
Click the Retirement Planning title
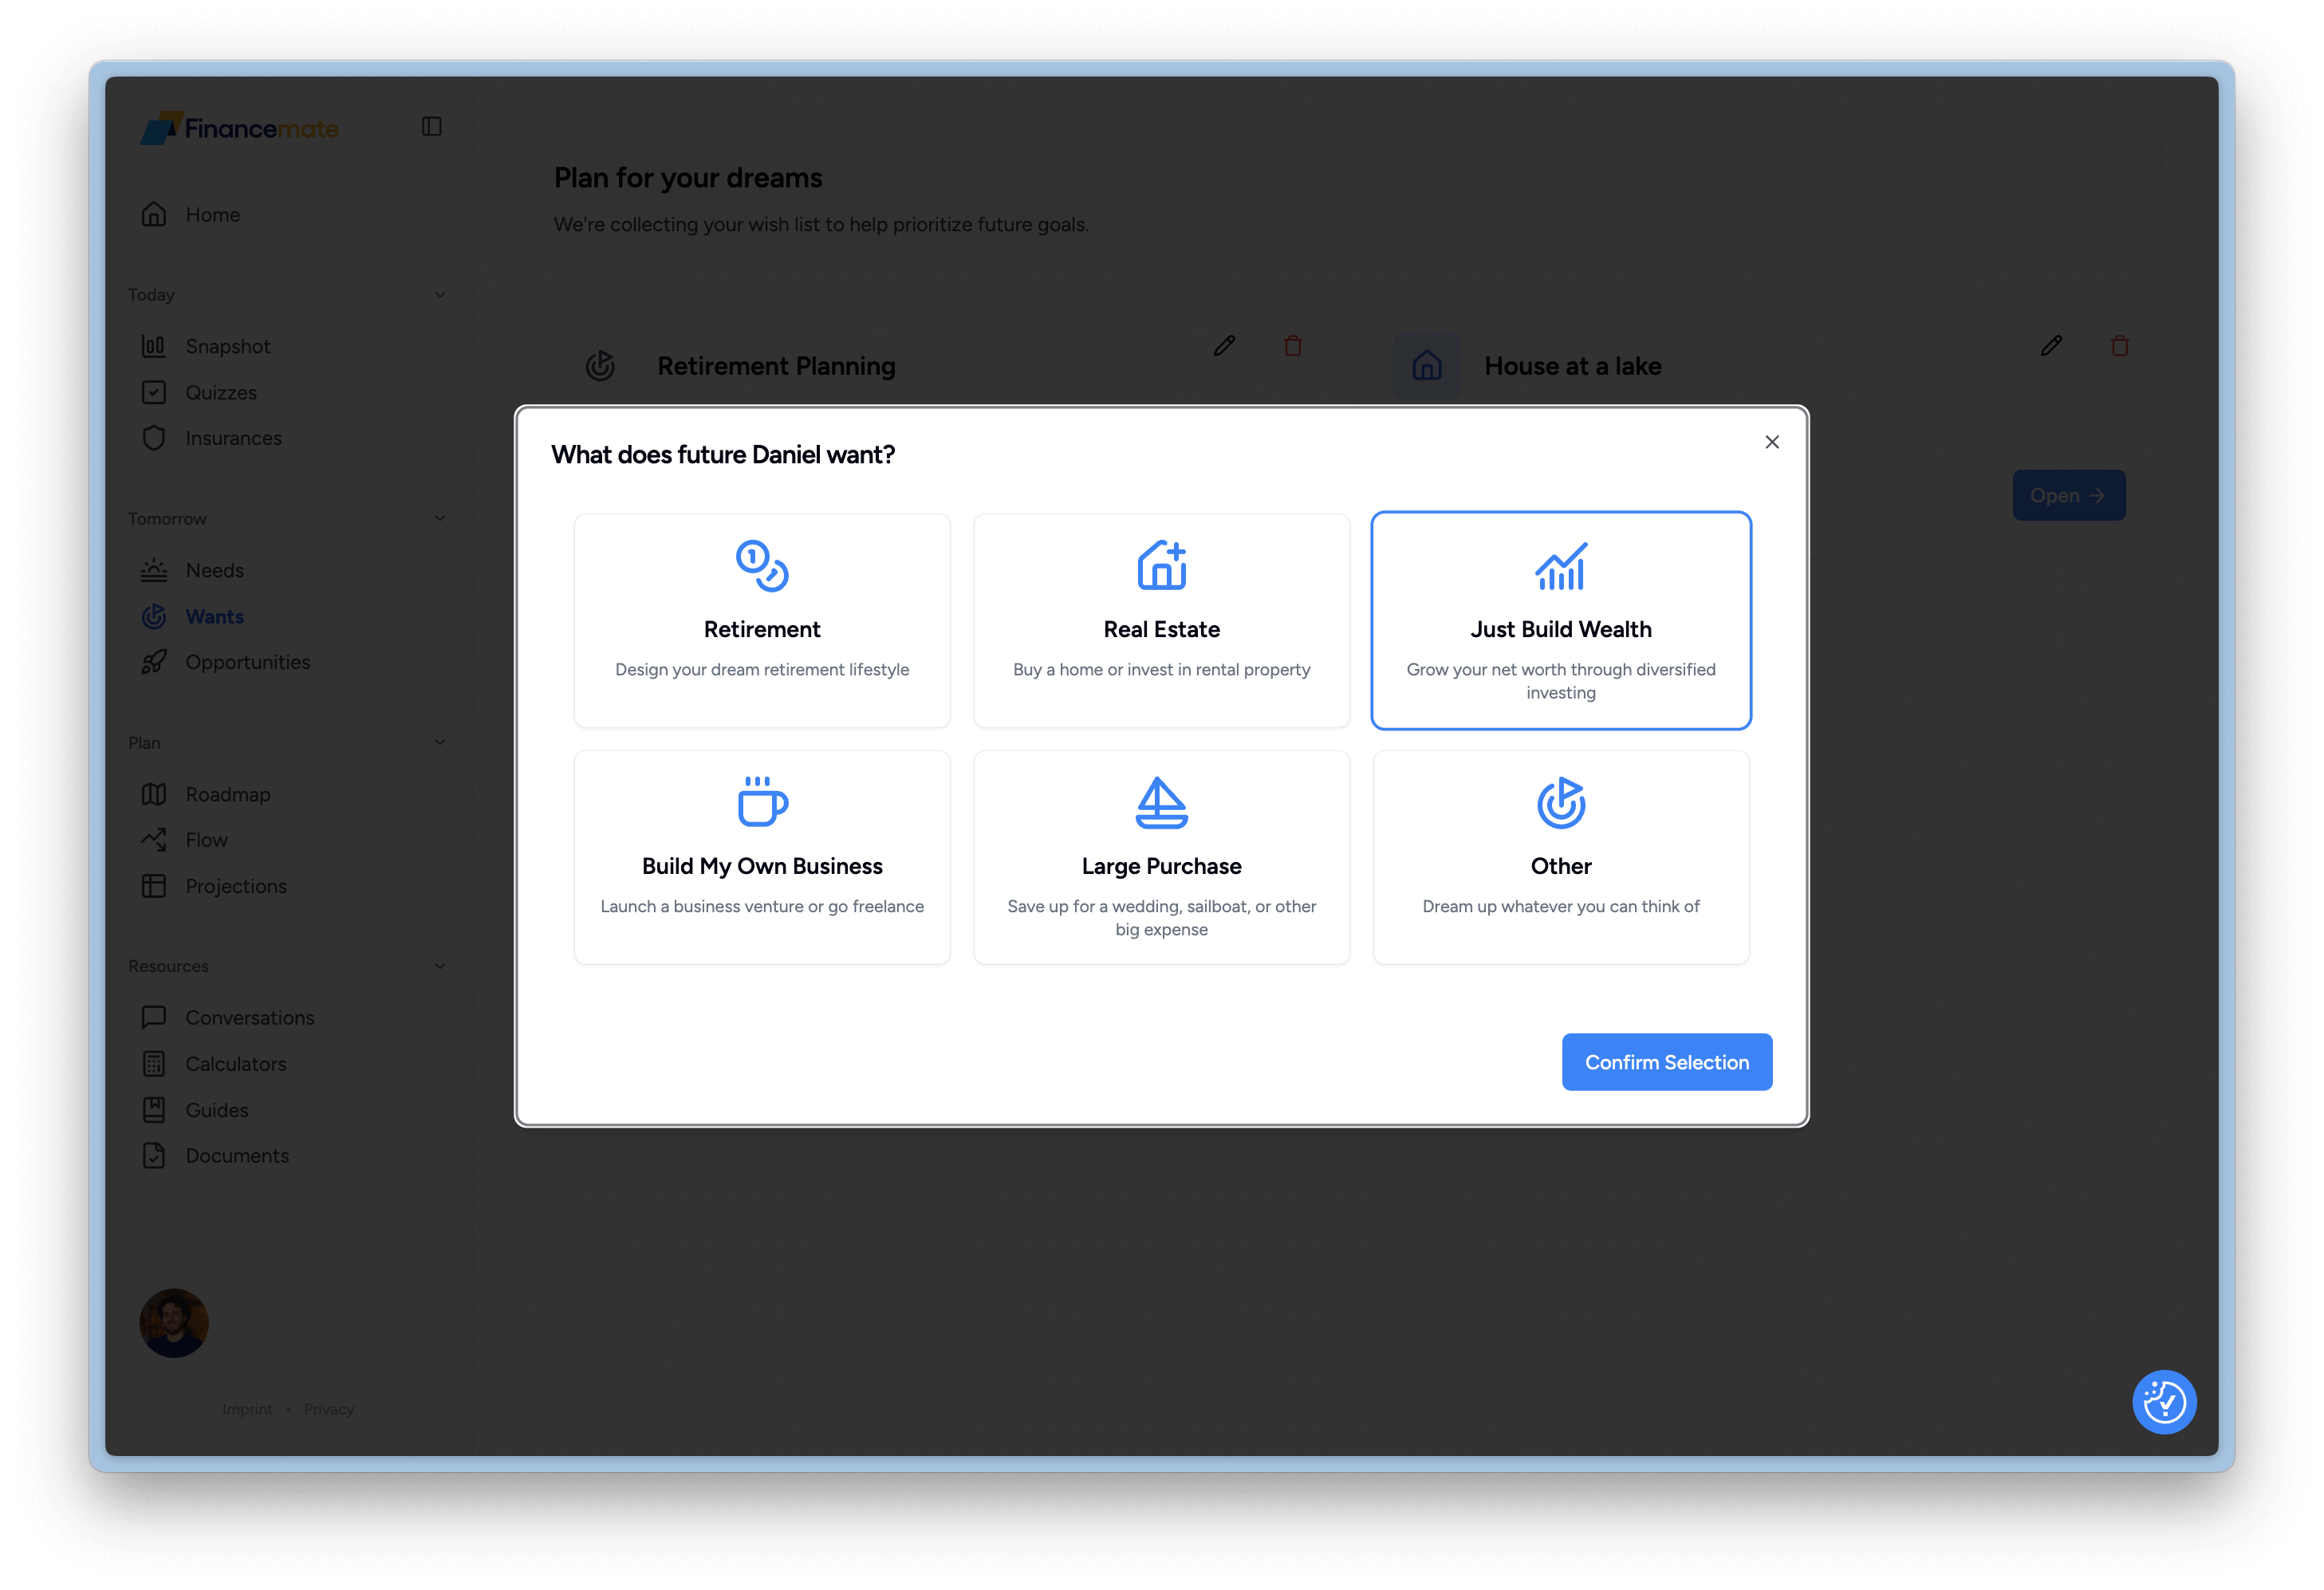click(776, 366)
